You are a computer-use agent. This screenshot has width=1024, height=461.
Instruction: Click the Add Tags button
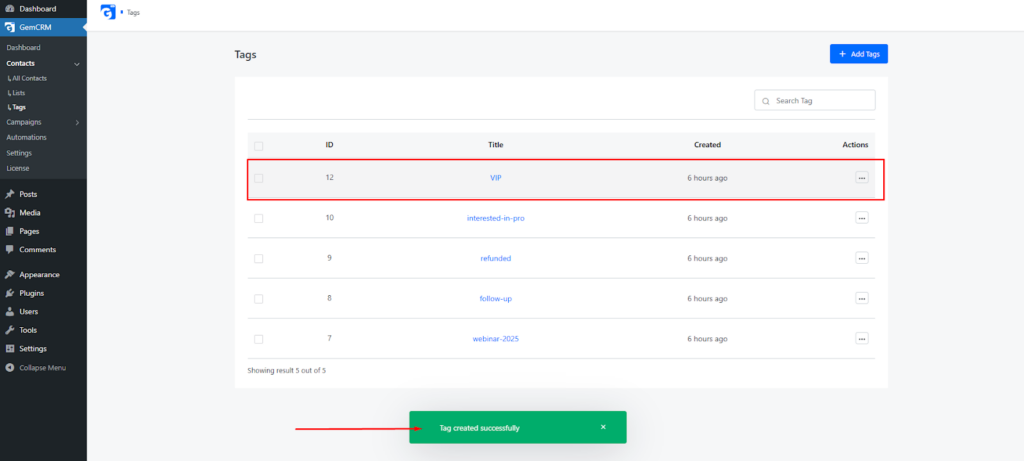click(x=859, y=54)
